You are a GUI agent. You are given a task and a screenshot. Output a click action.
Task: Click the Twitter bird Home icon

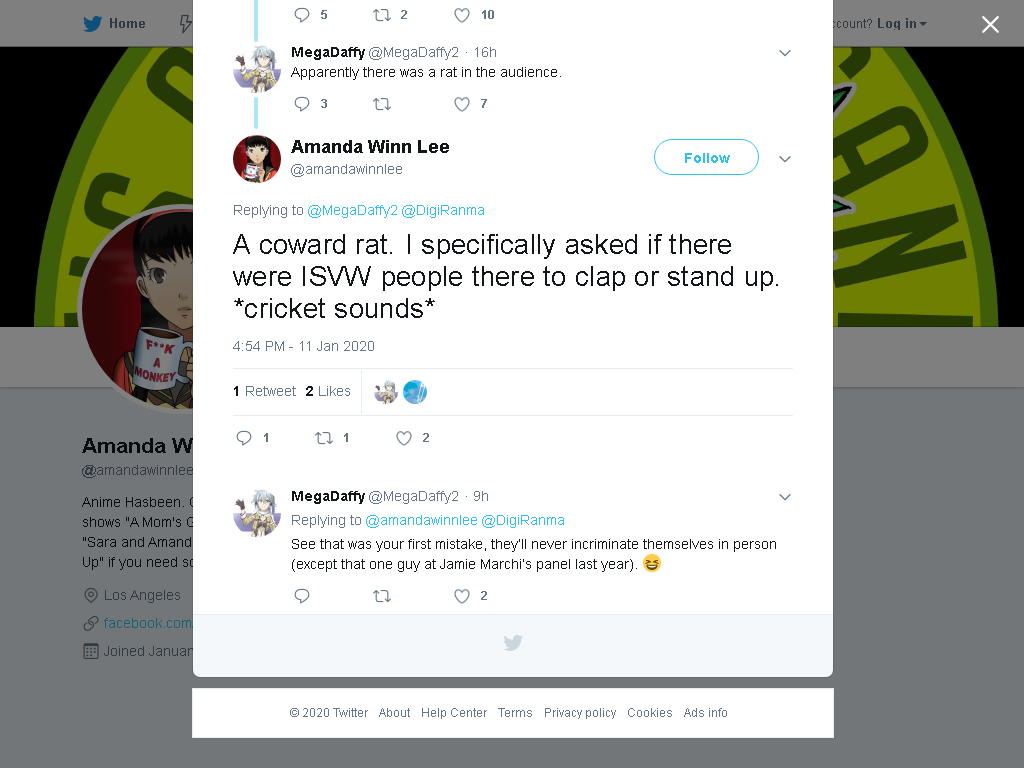[x=92, y=24]
